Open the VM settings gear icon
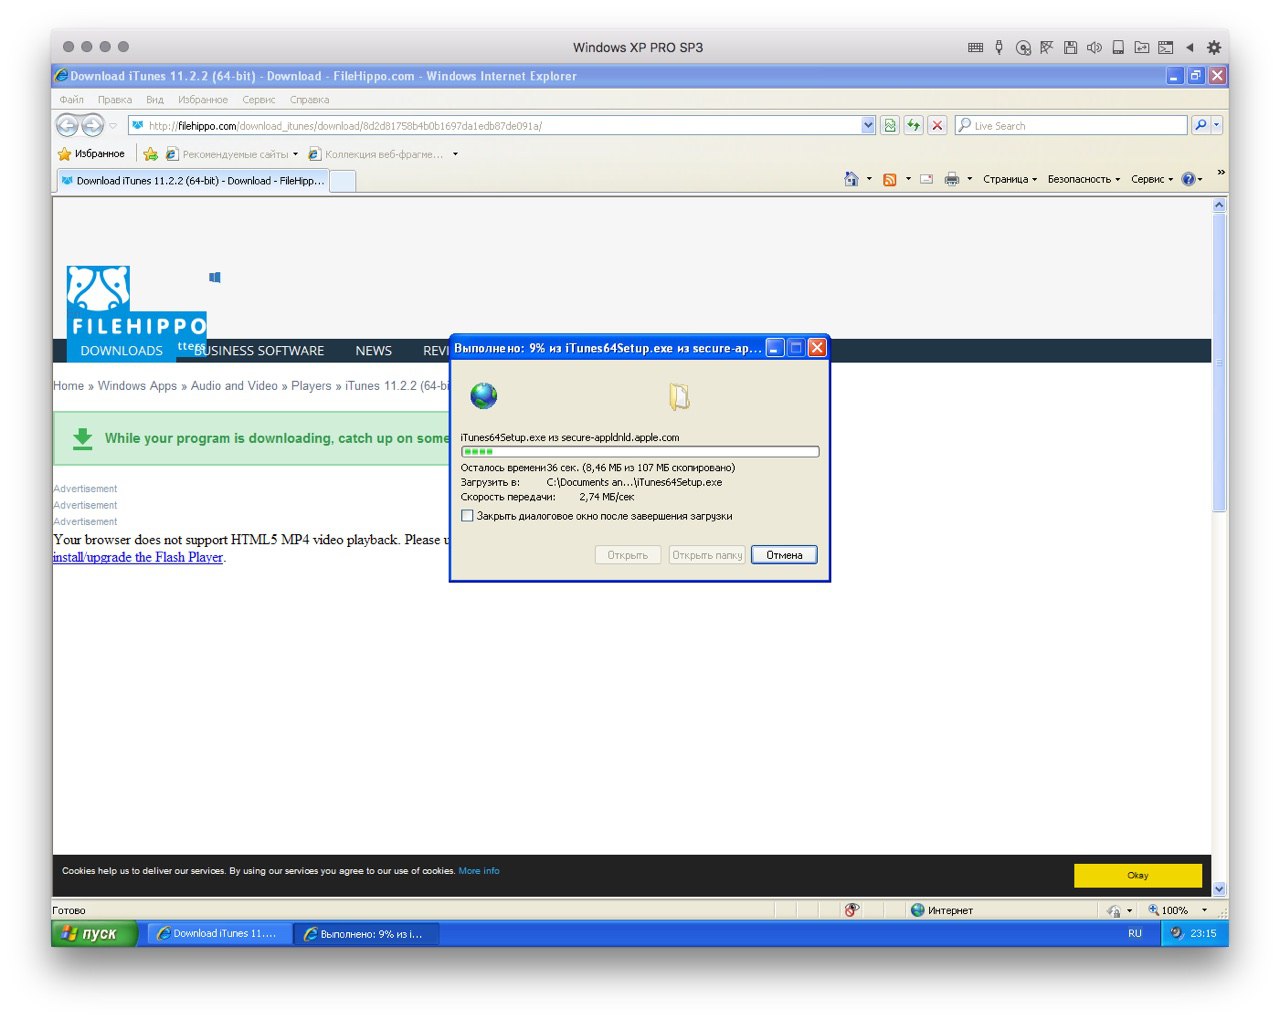This screenshot has height=1020, width=1280. coord(1214,47)
